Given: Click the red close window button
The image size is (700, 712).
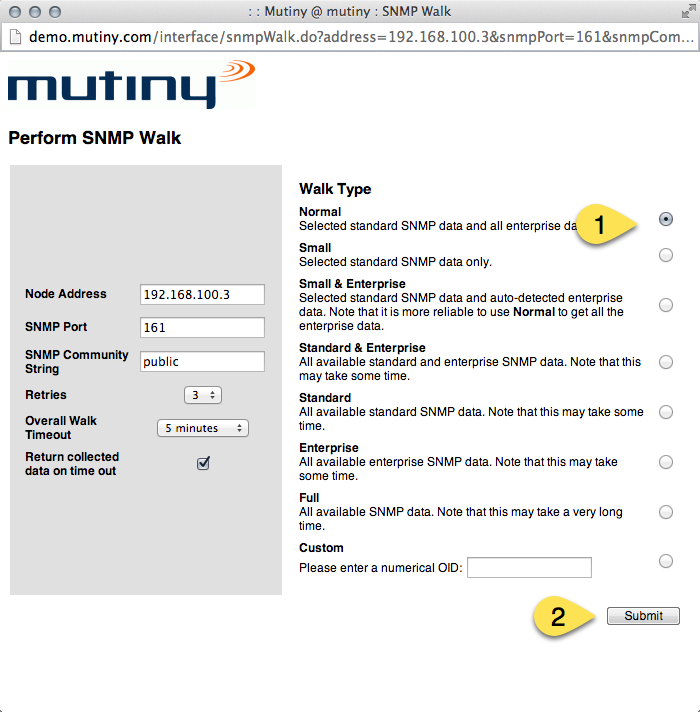Looking at the screenshot, I should pos(15,12).
